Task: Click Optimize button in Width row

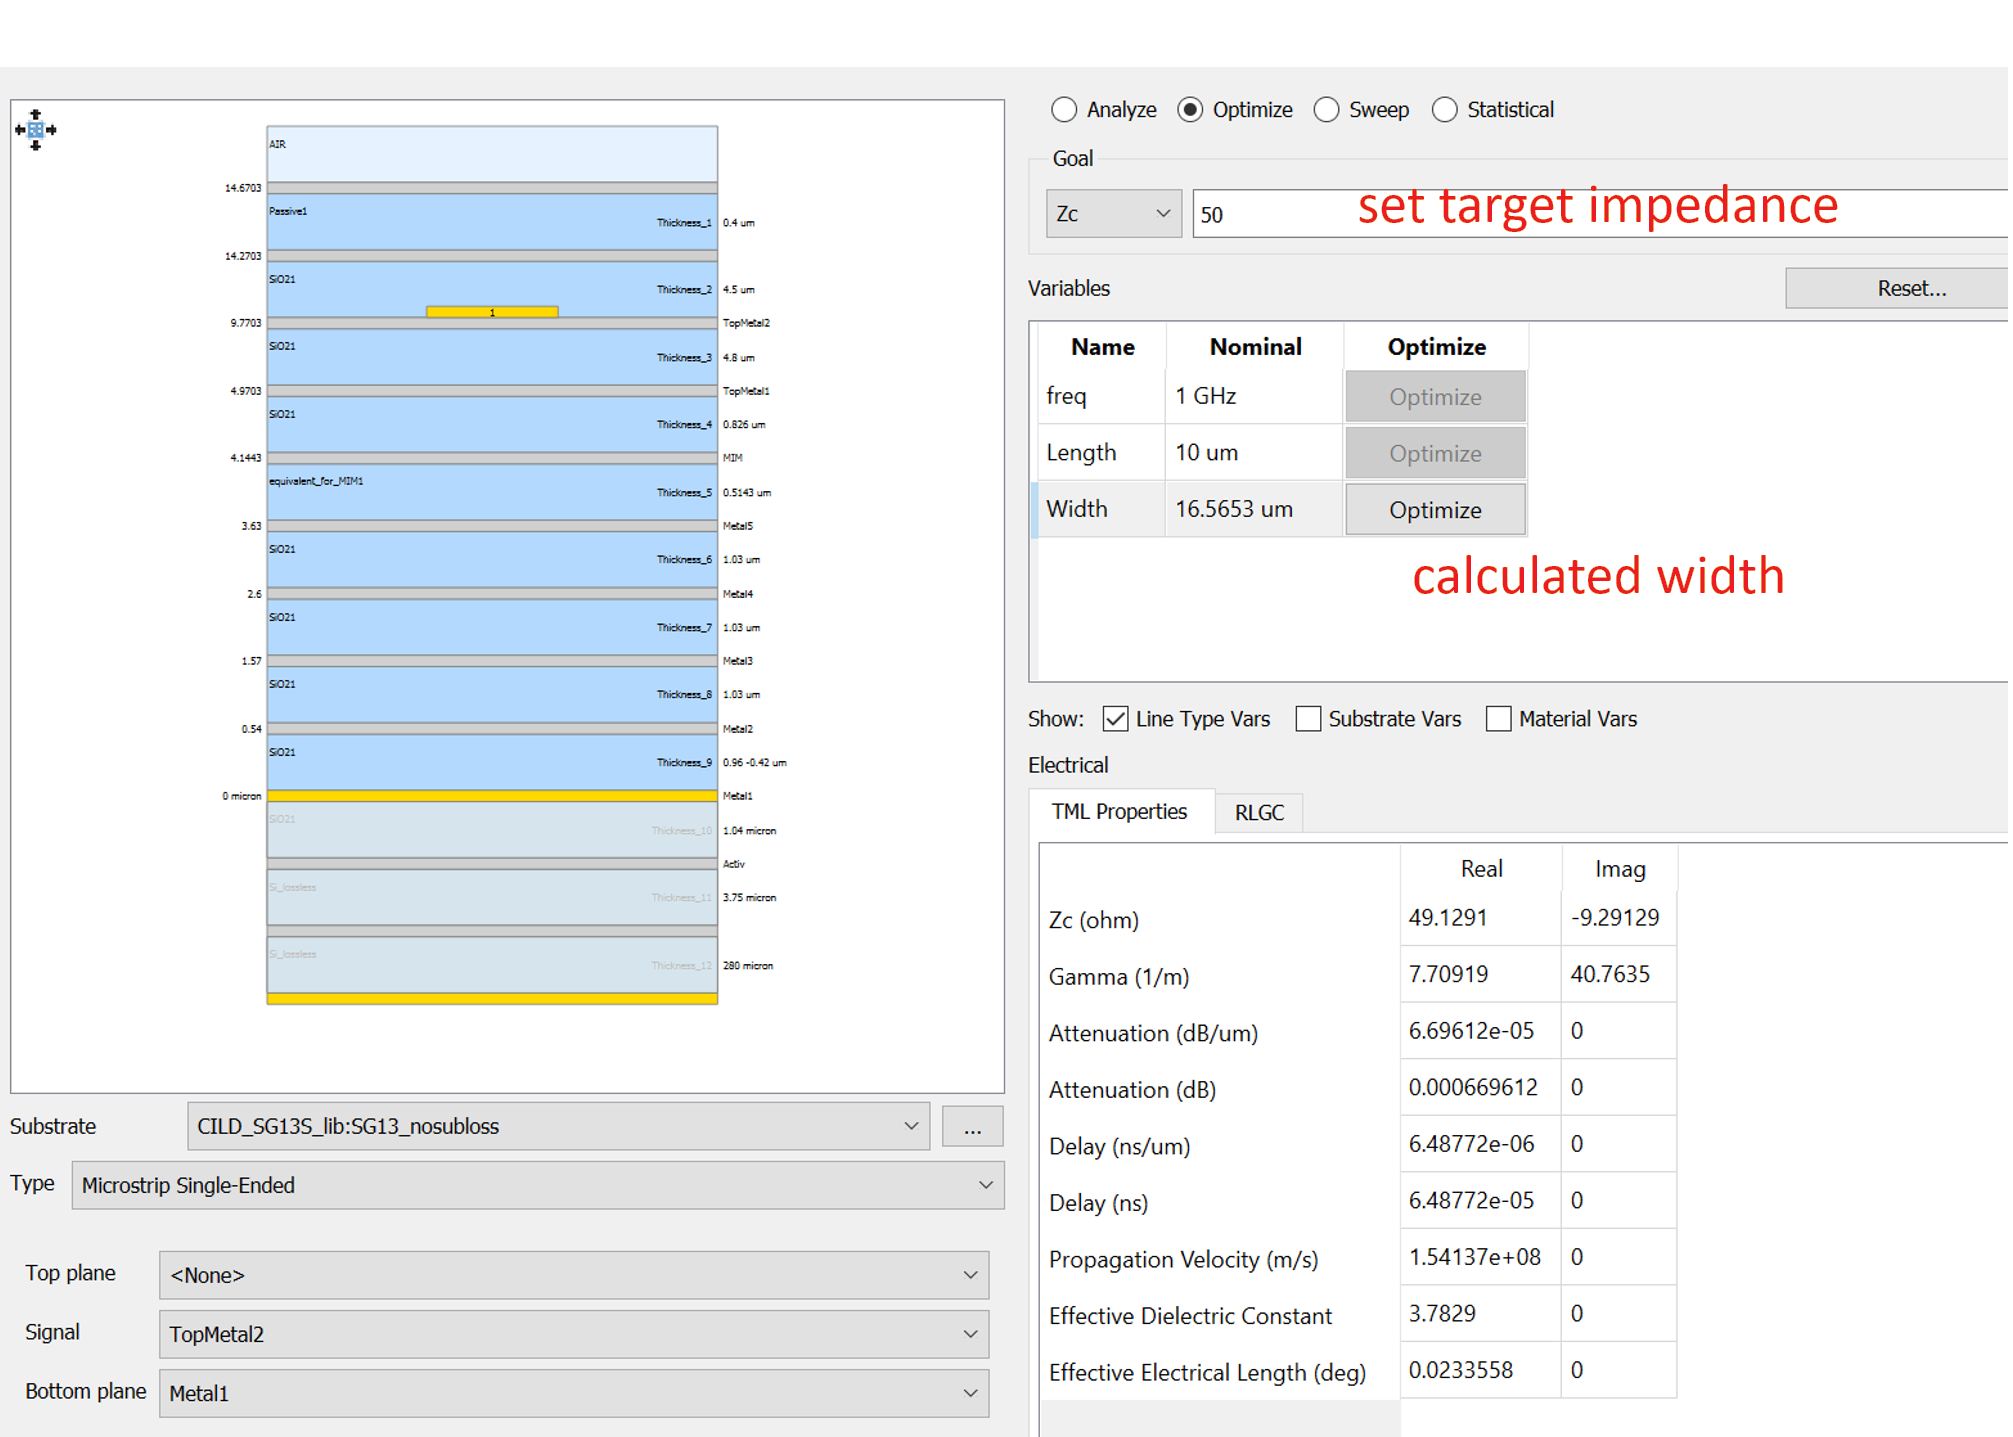Action: [1435, 510]
